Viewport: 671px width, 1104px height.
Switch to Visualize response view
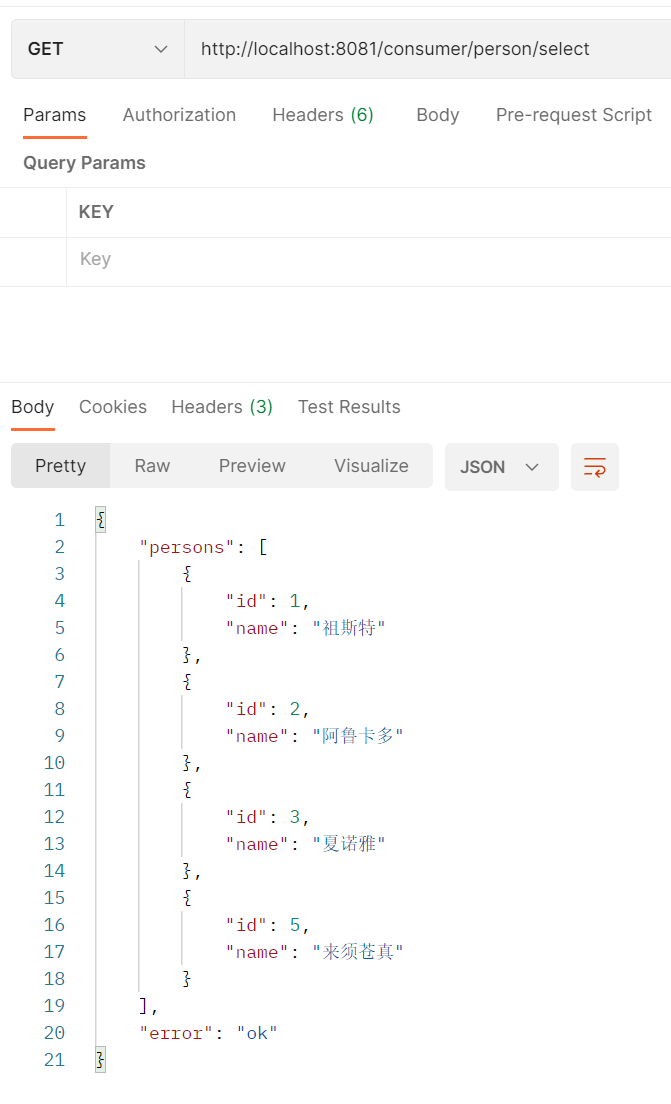pyautogui.click(x=371, y=466)
